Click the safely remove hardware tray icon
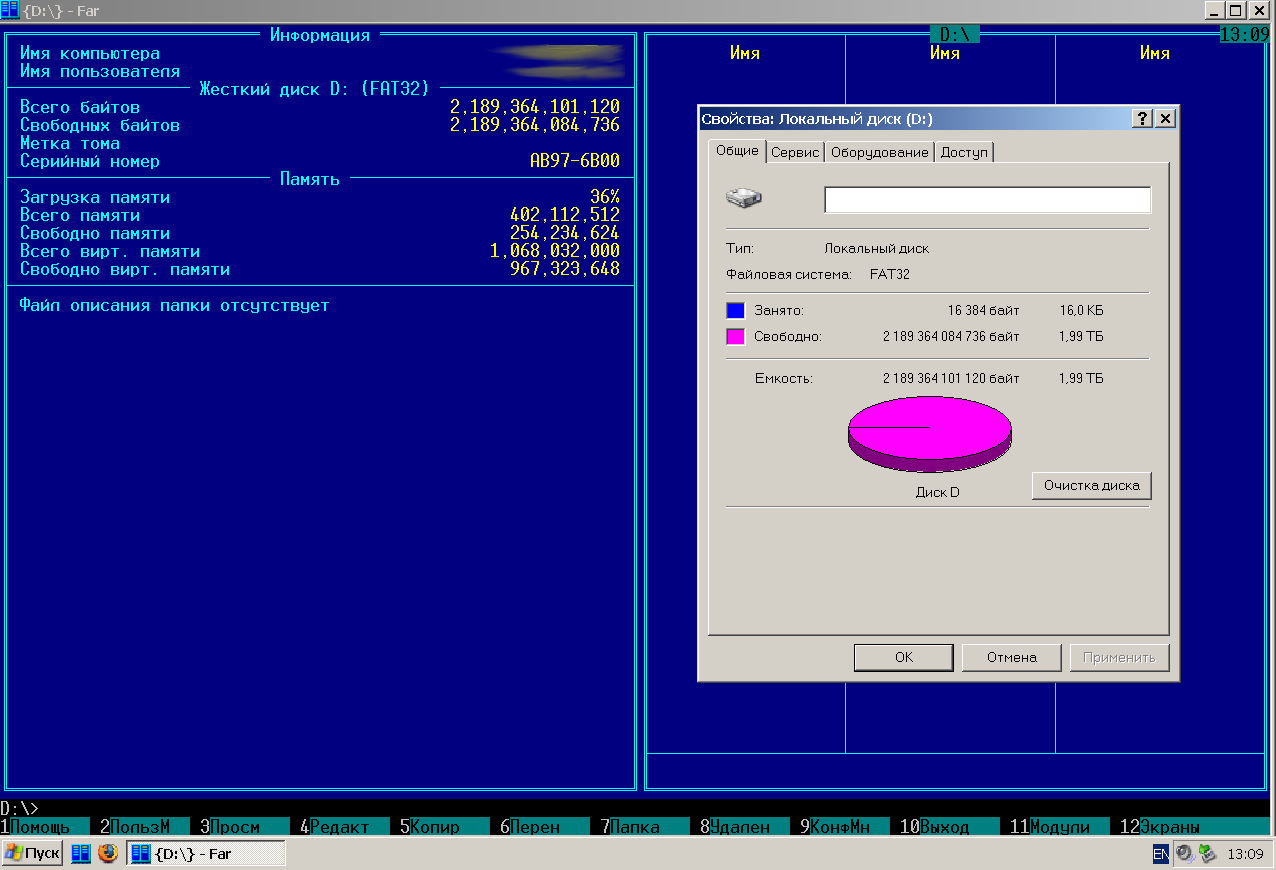This screenshot has height=870, width=1276. pos(1207,854)
